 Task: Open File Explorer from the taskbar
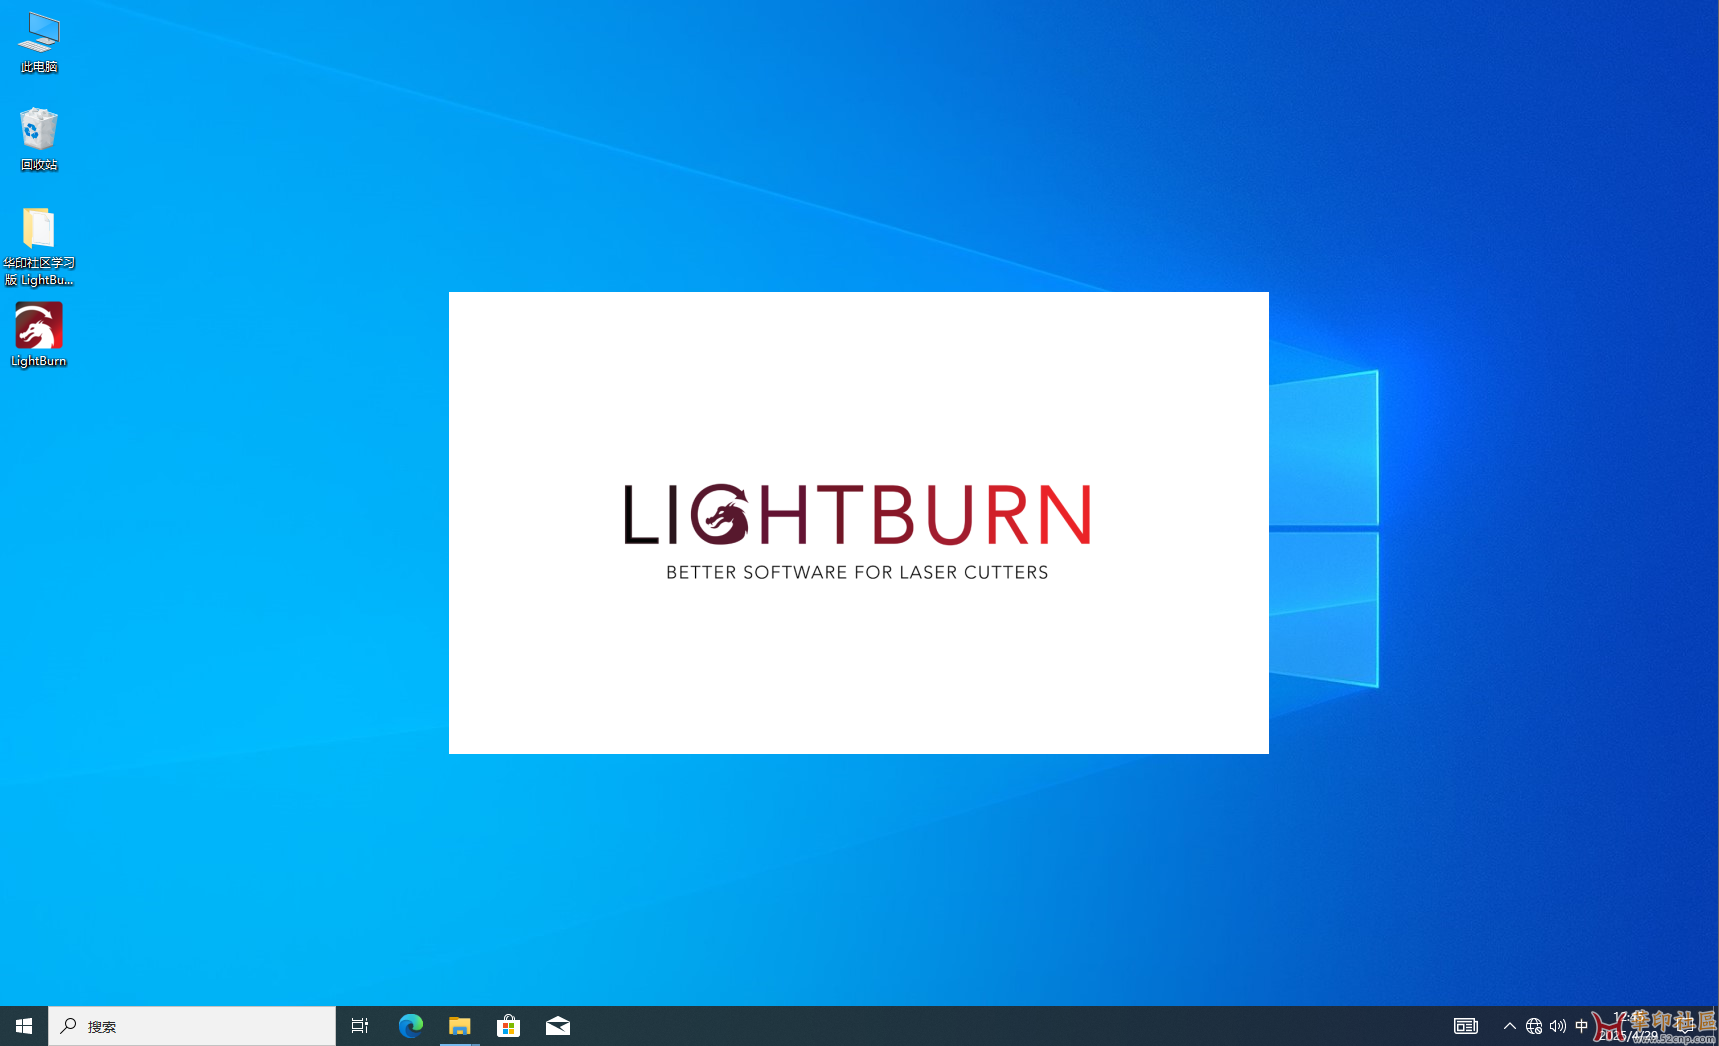459,1026
